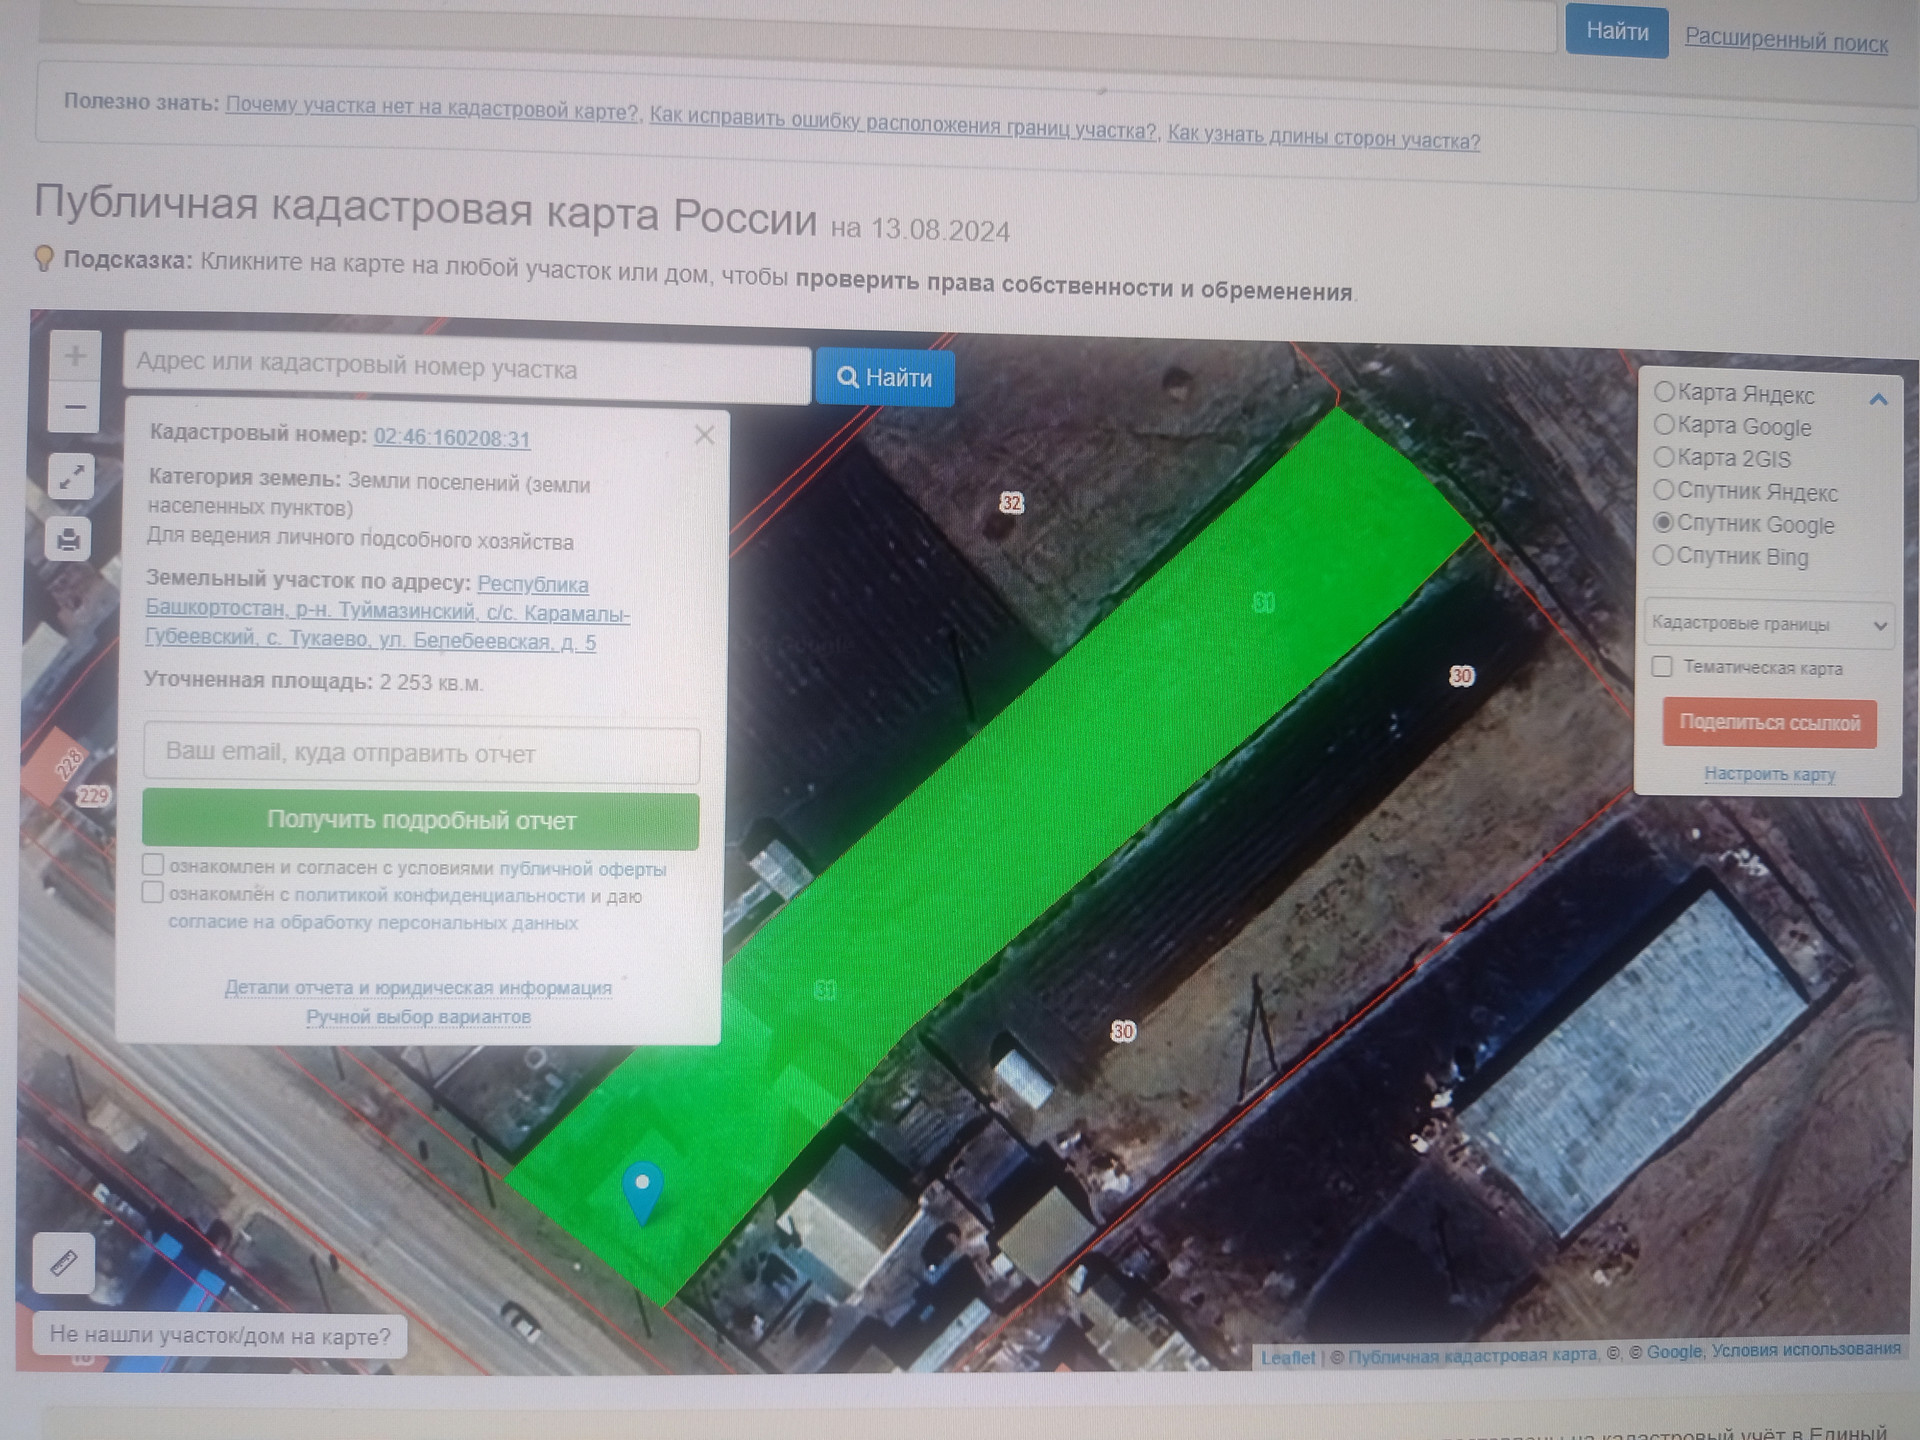Select Спутник Bing radio option
Image resolution: width=1920 pixels, height=1440 pixels.
click(1663, 555)
